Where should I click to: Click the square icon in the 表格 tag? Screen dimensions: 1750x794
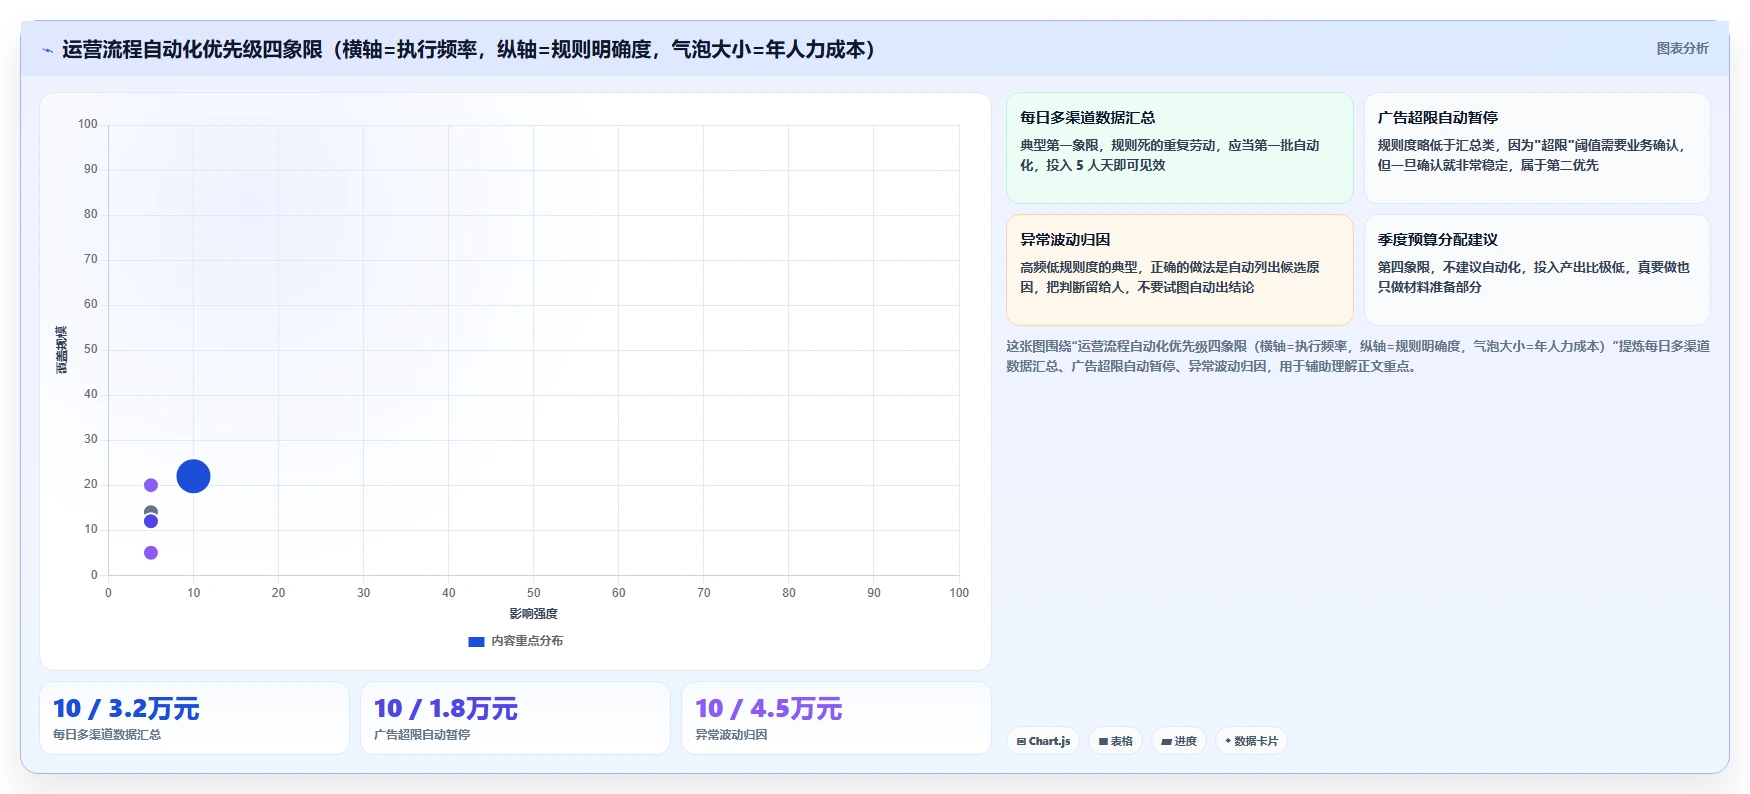(x=1103, y=742)
